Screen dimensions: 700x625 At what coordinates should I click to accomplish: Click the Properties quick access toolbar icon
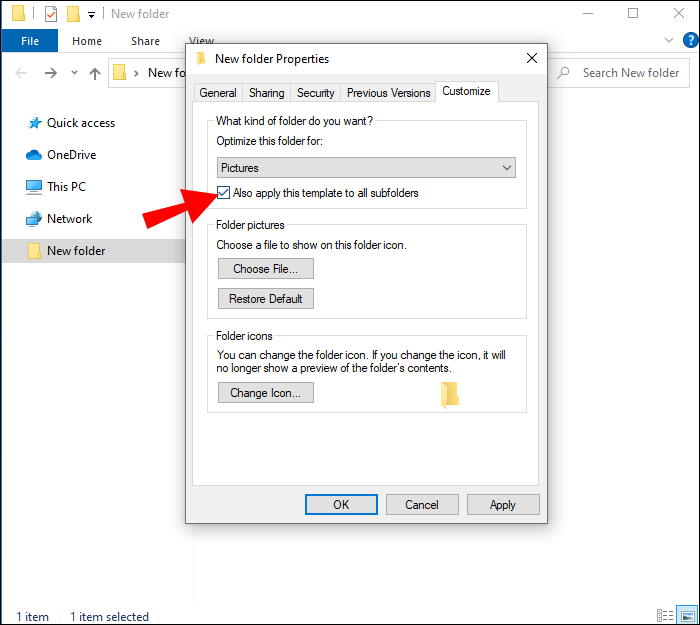point(51,14)
